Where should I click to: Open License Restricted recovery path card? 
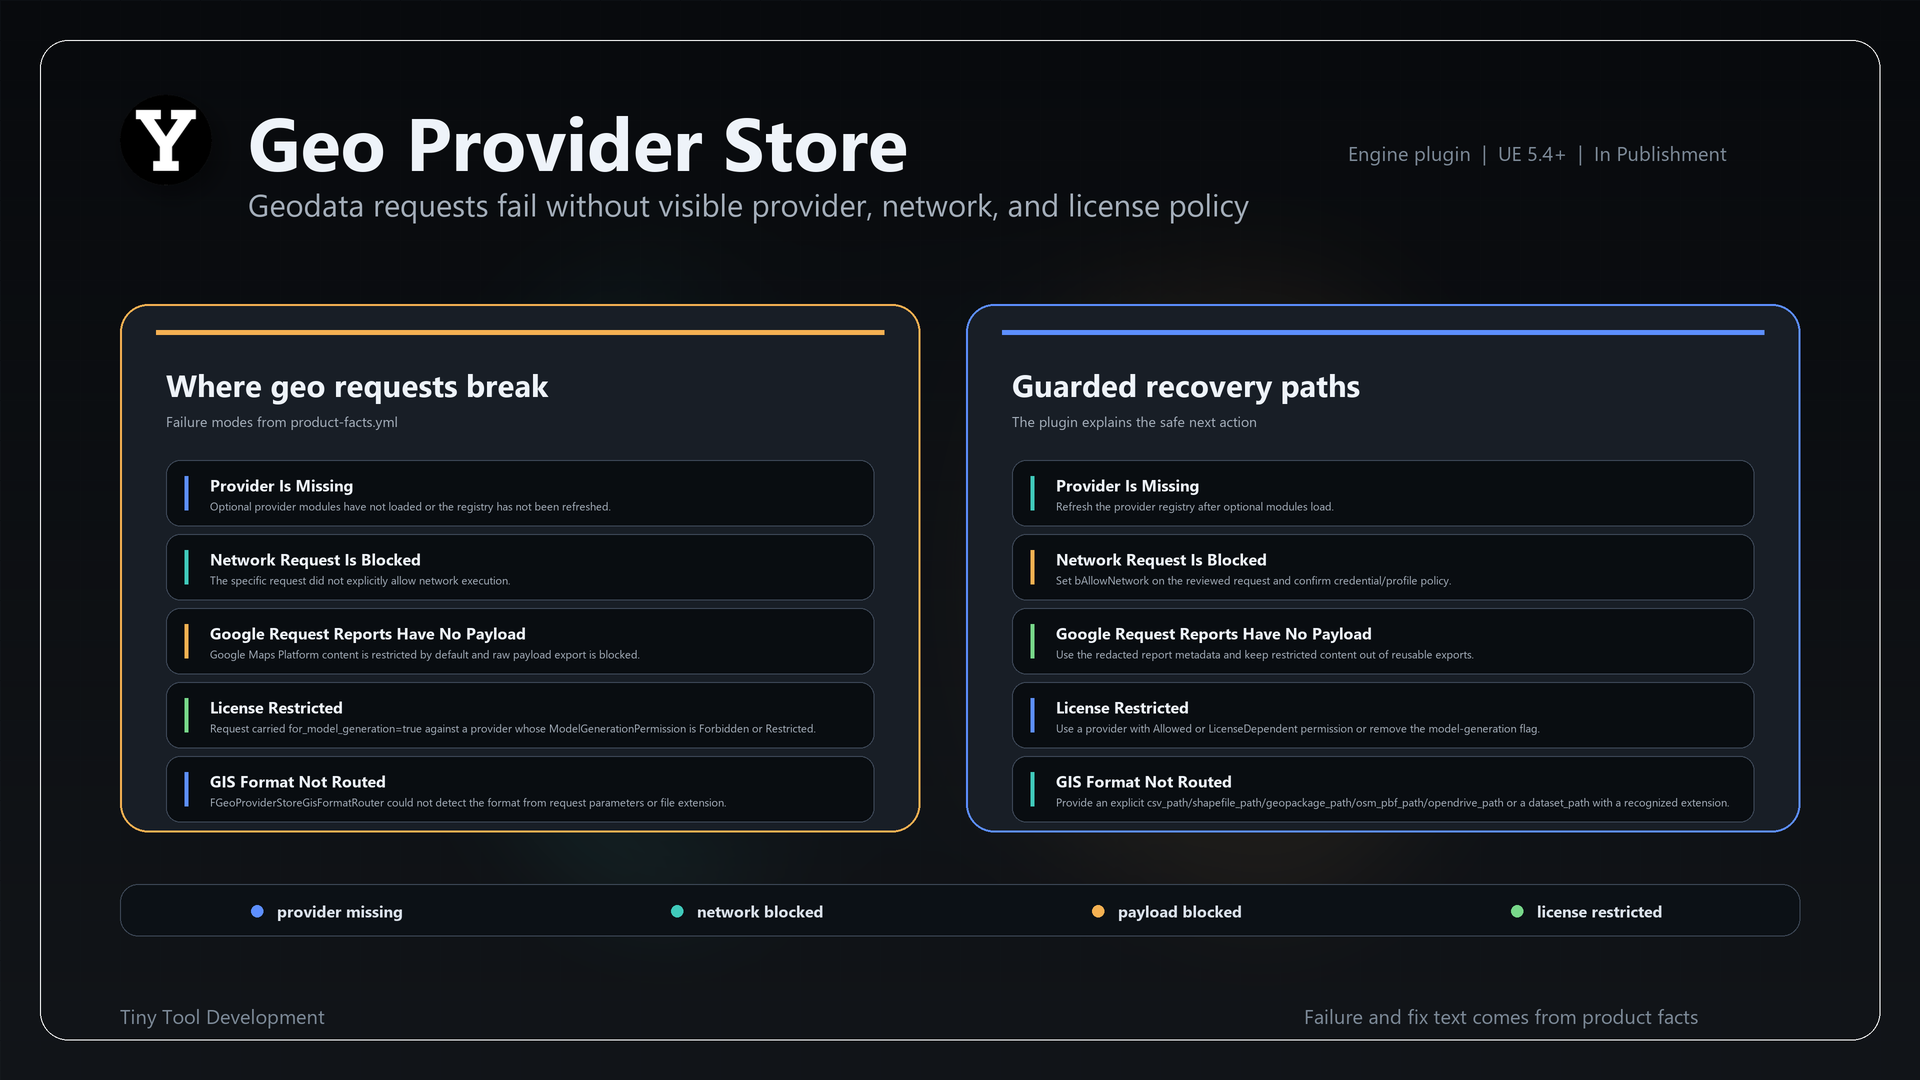tap(1383, 715)
